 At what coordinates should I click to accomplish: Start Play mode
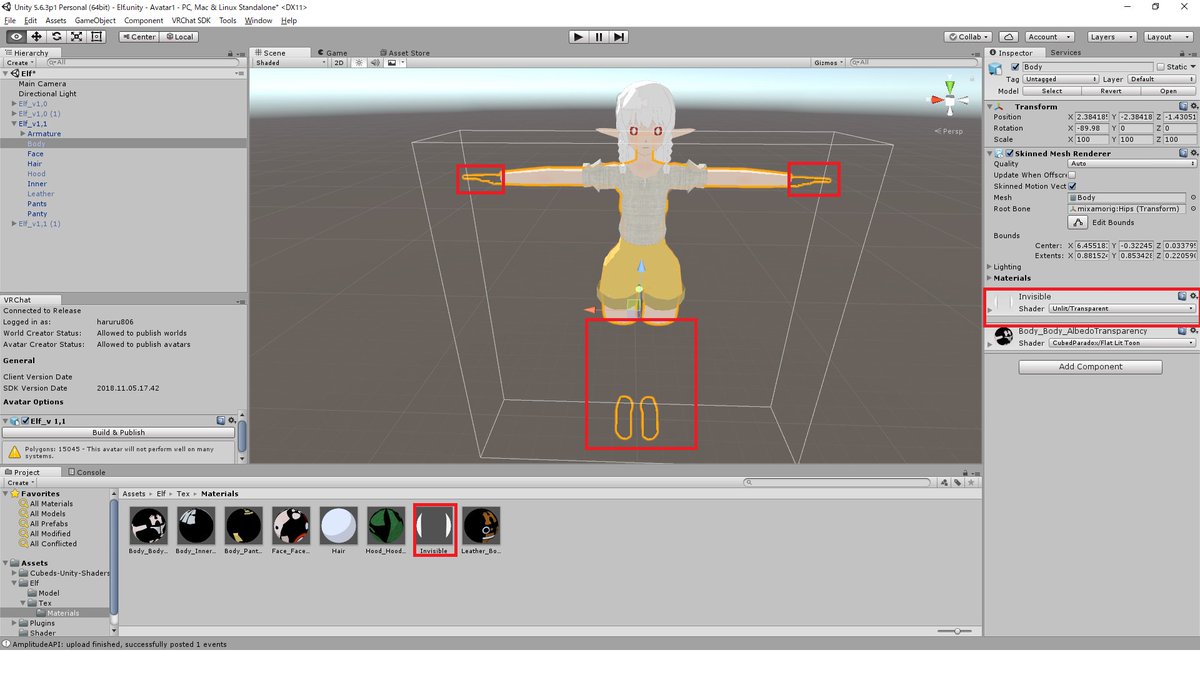click(578, 37)
